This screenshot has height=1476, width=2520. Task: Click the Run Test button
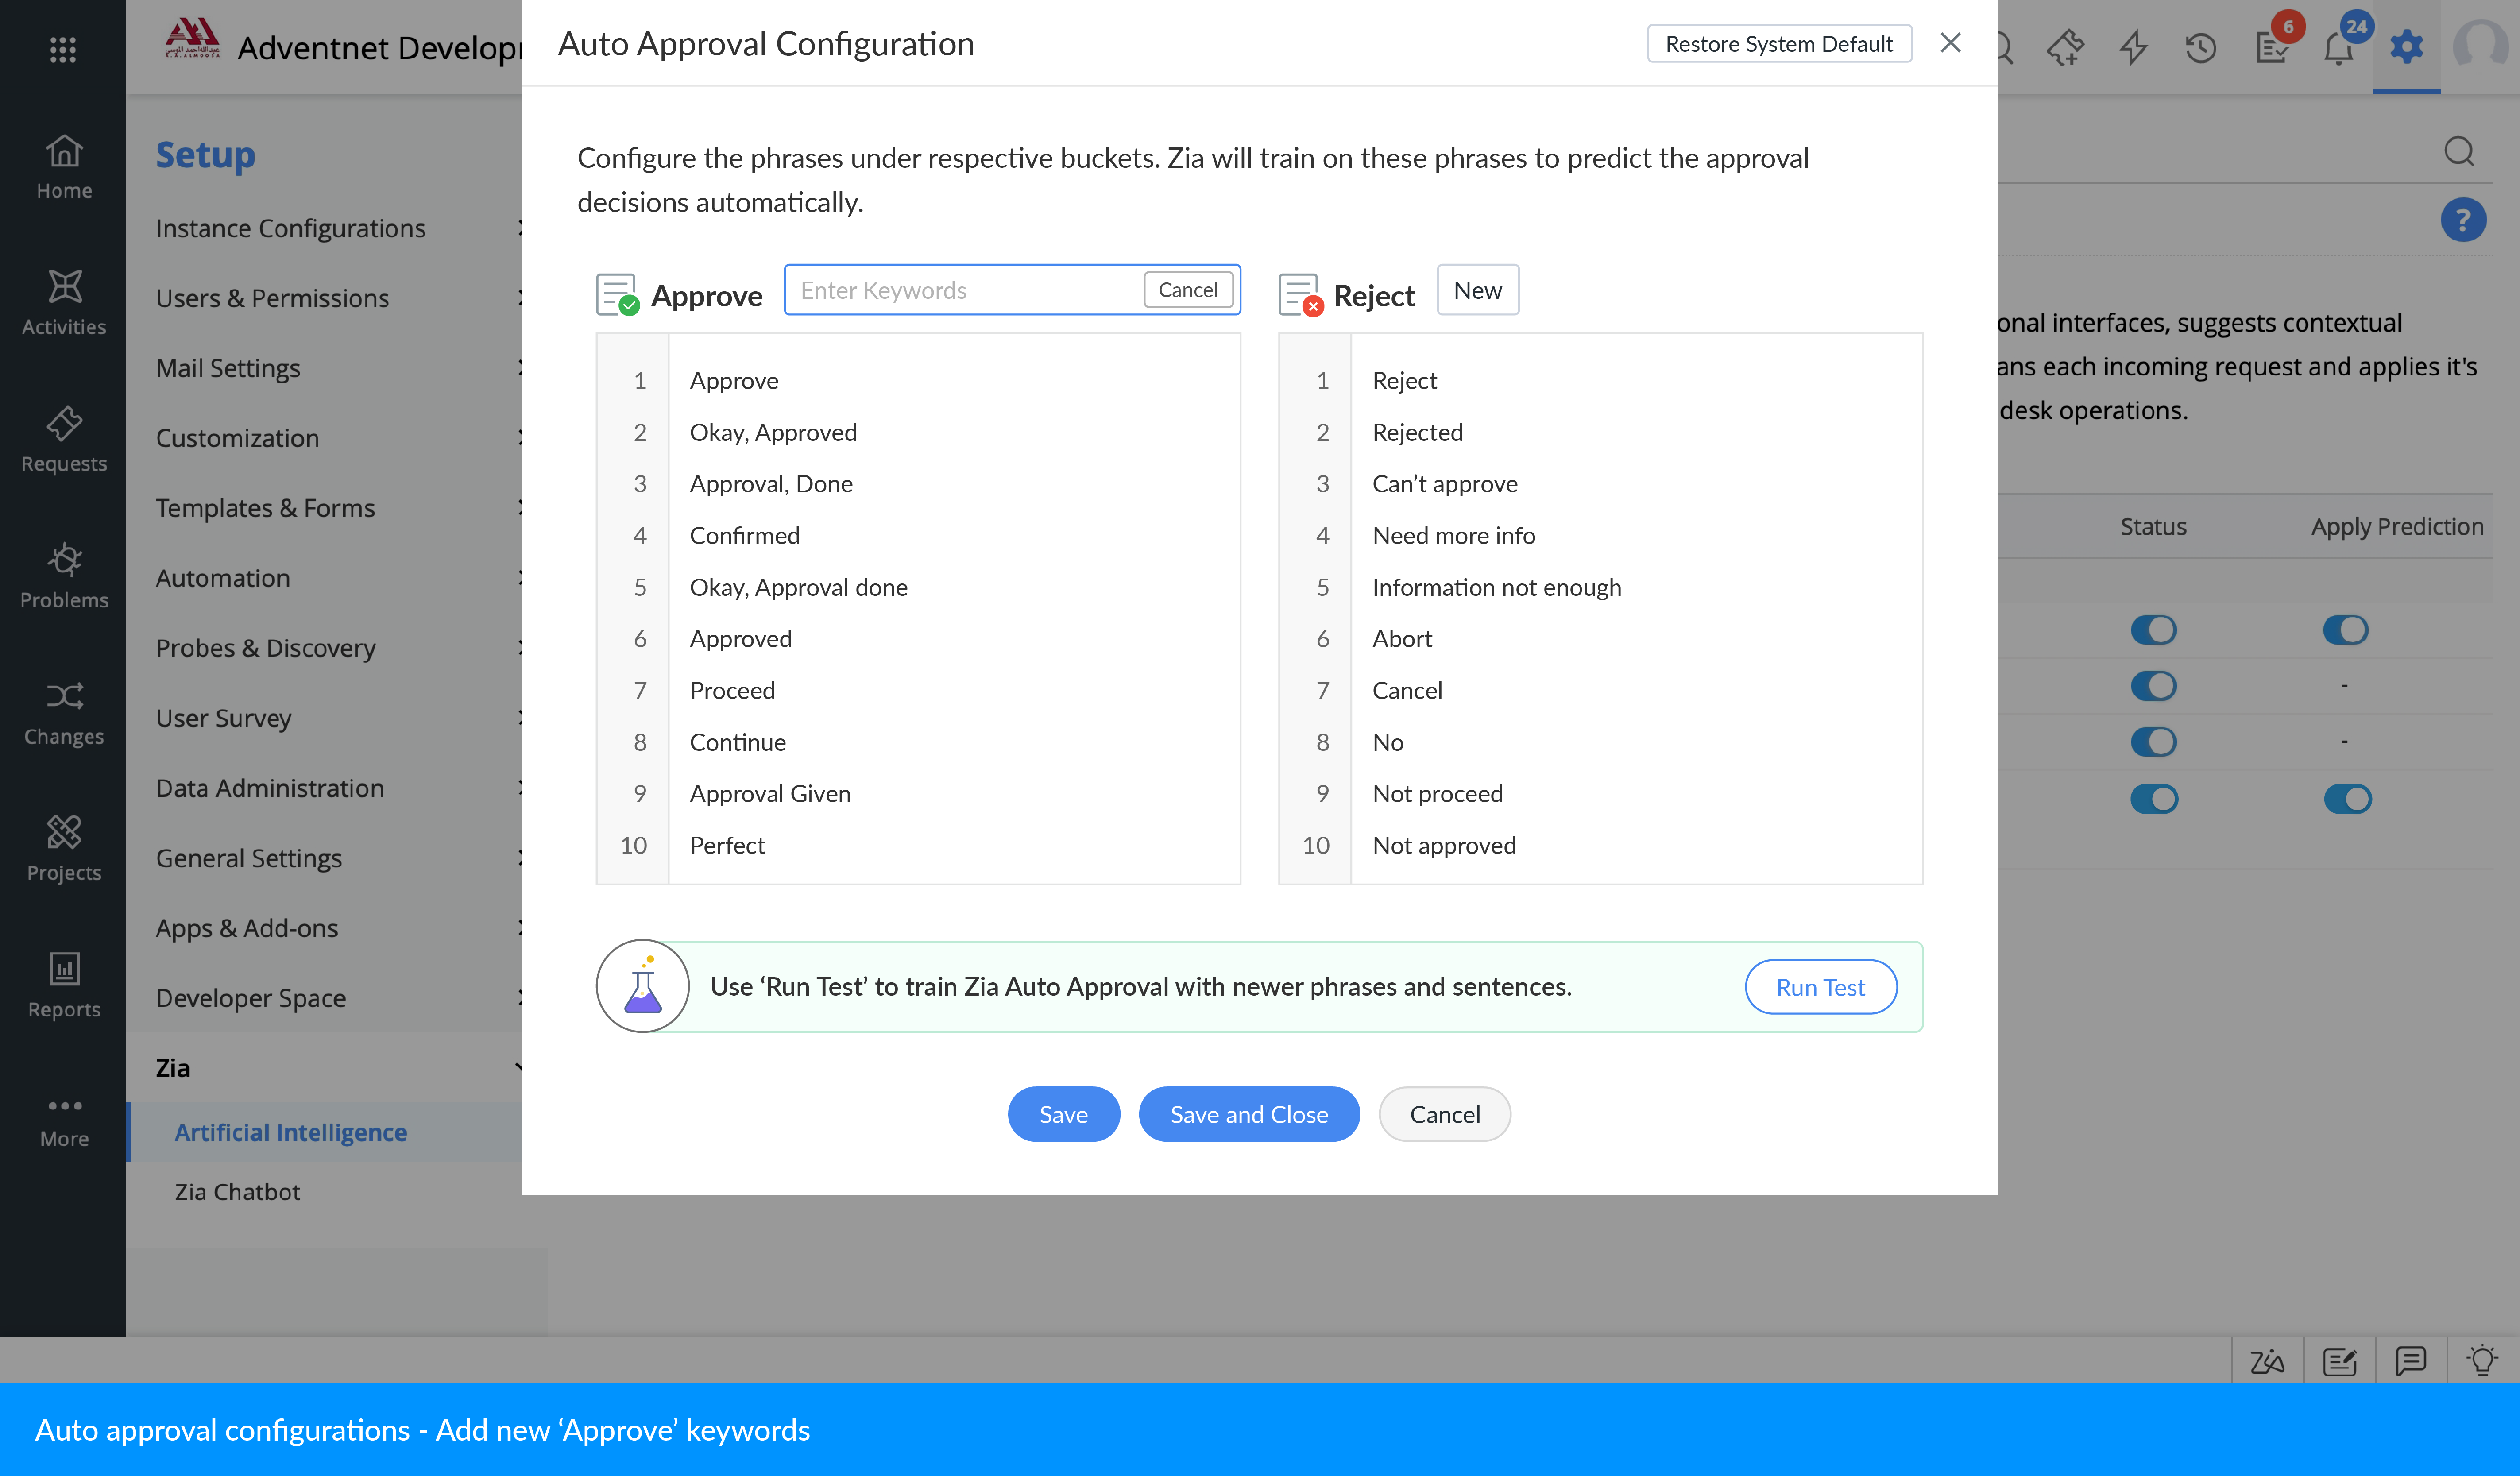1820,987
